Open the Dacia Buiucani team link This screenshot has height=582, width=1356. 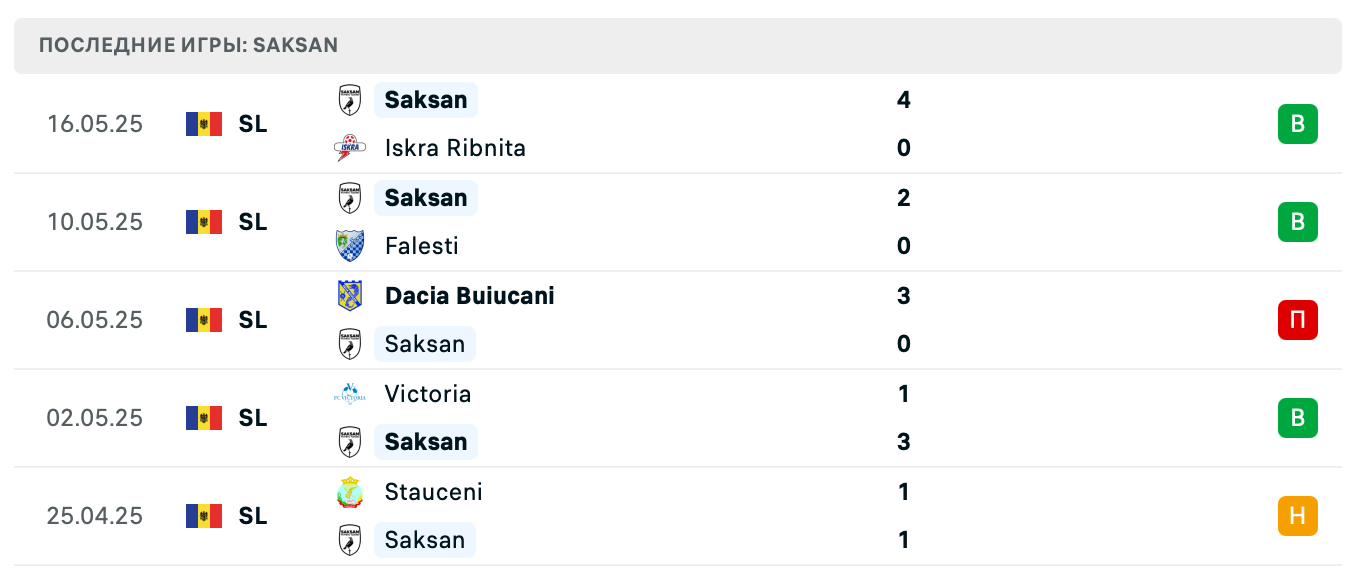pos(469,296)
